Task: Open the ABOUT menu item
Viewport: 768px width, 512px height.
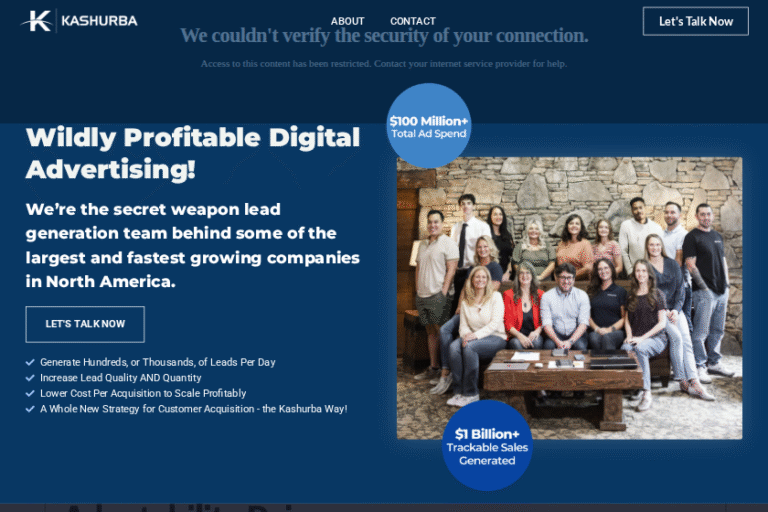Action: (x=347, y=21)
